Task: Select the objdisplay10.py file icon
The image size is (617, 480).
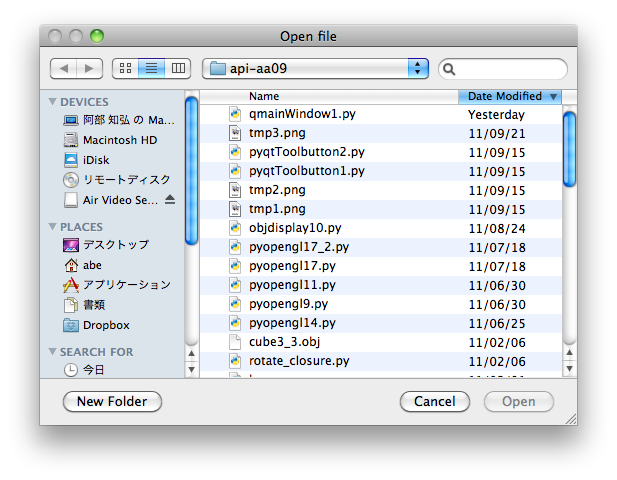Action: point(235,228)
